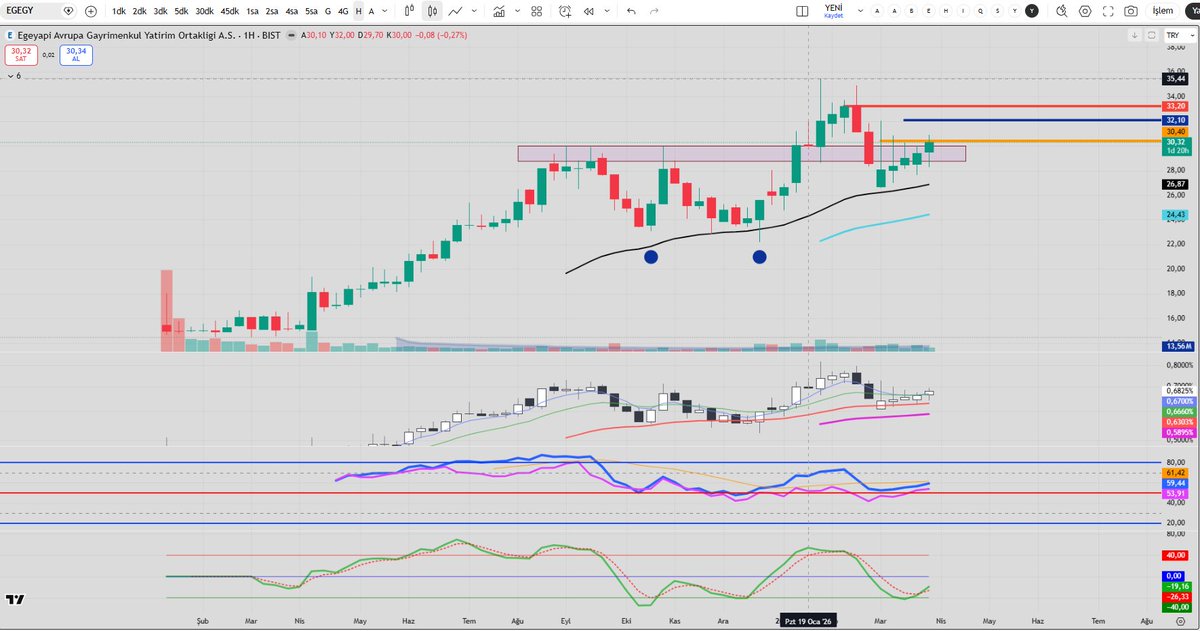The image size is (1200, 631).
Task: Switch to the 30dk interval
Action: pyautogui.click(x=205, y=11)
